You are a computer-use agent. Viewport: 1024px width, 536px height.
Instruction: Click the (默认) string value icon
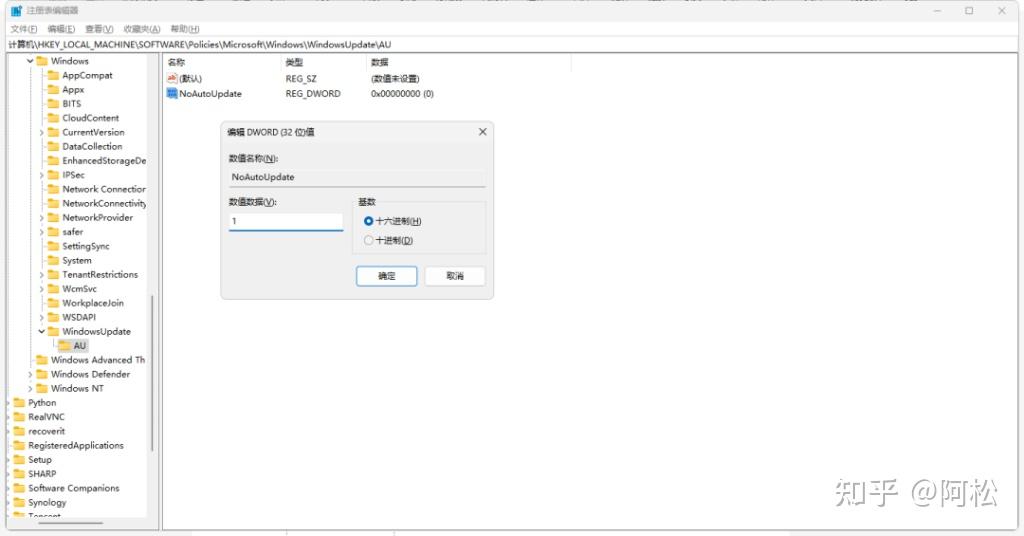coord(172,78)
